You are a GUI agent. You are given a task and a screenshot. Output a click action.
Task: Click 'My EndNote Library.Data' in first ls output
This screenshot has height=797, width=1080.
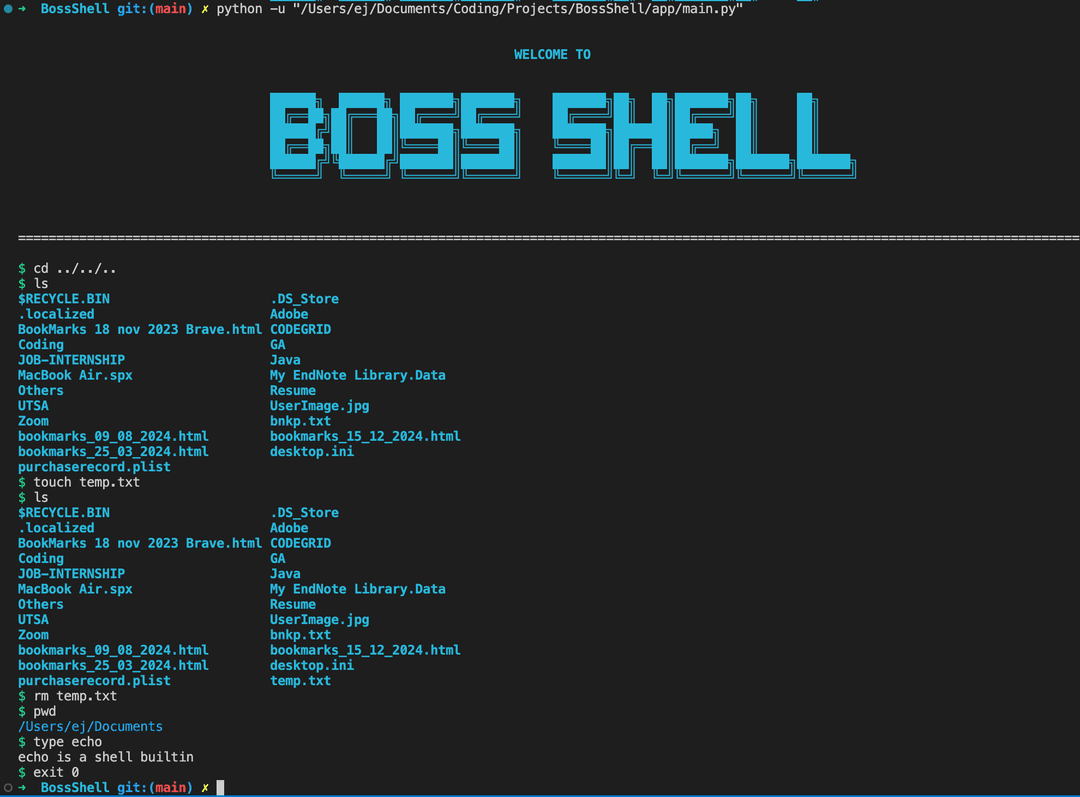pos(357,375)
